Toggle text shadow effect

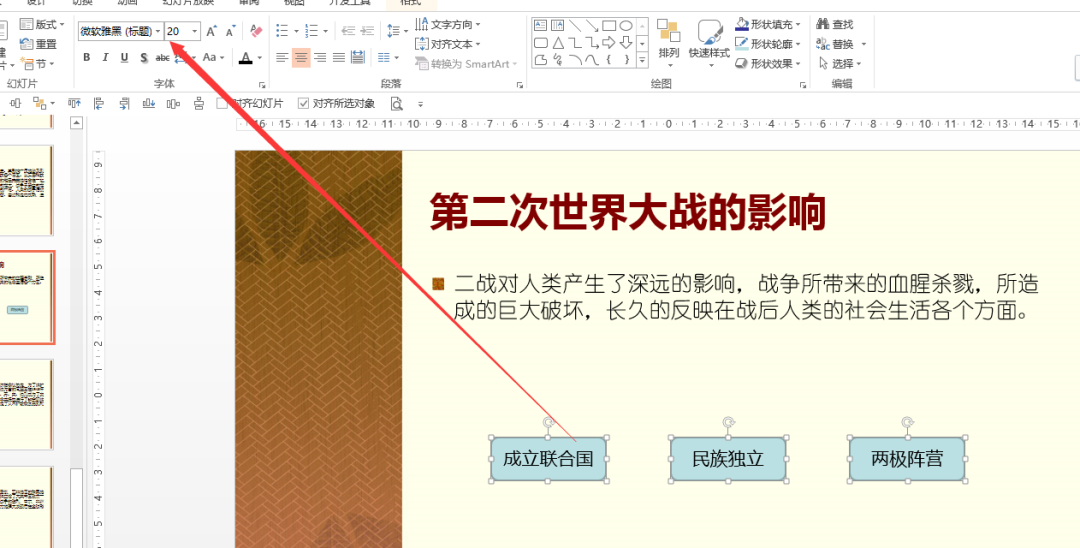143,58
